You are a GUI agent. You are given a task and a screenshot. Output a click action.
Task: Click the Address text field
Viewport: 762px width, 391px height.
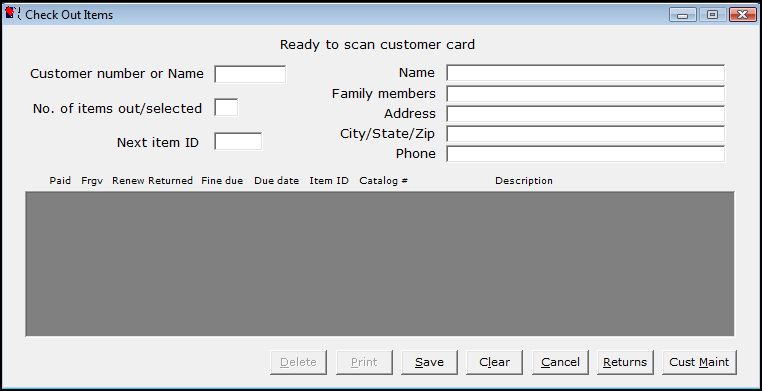point(586,114)
